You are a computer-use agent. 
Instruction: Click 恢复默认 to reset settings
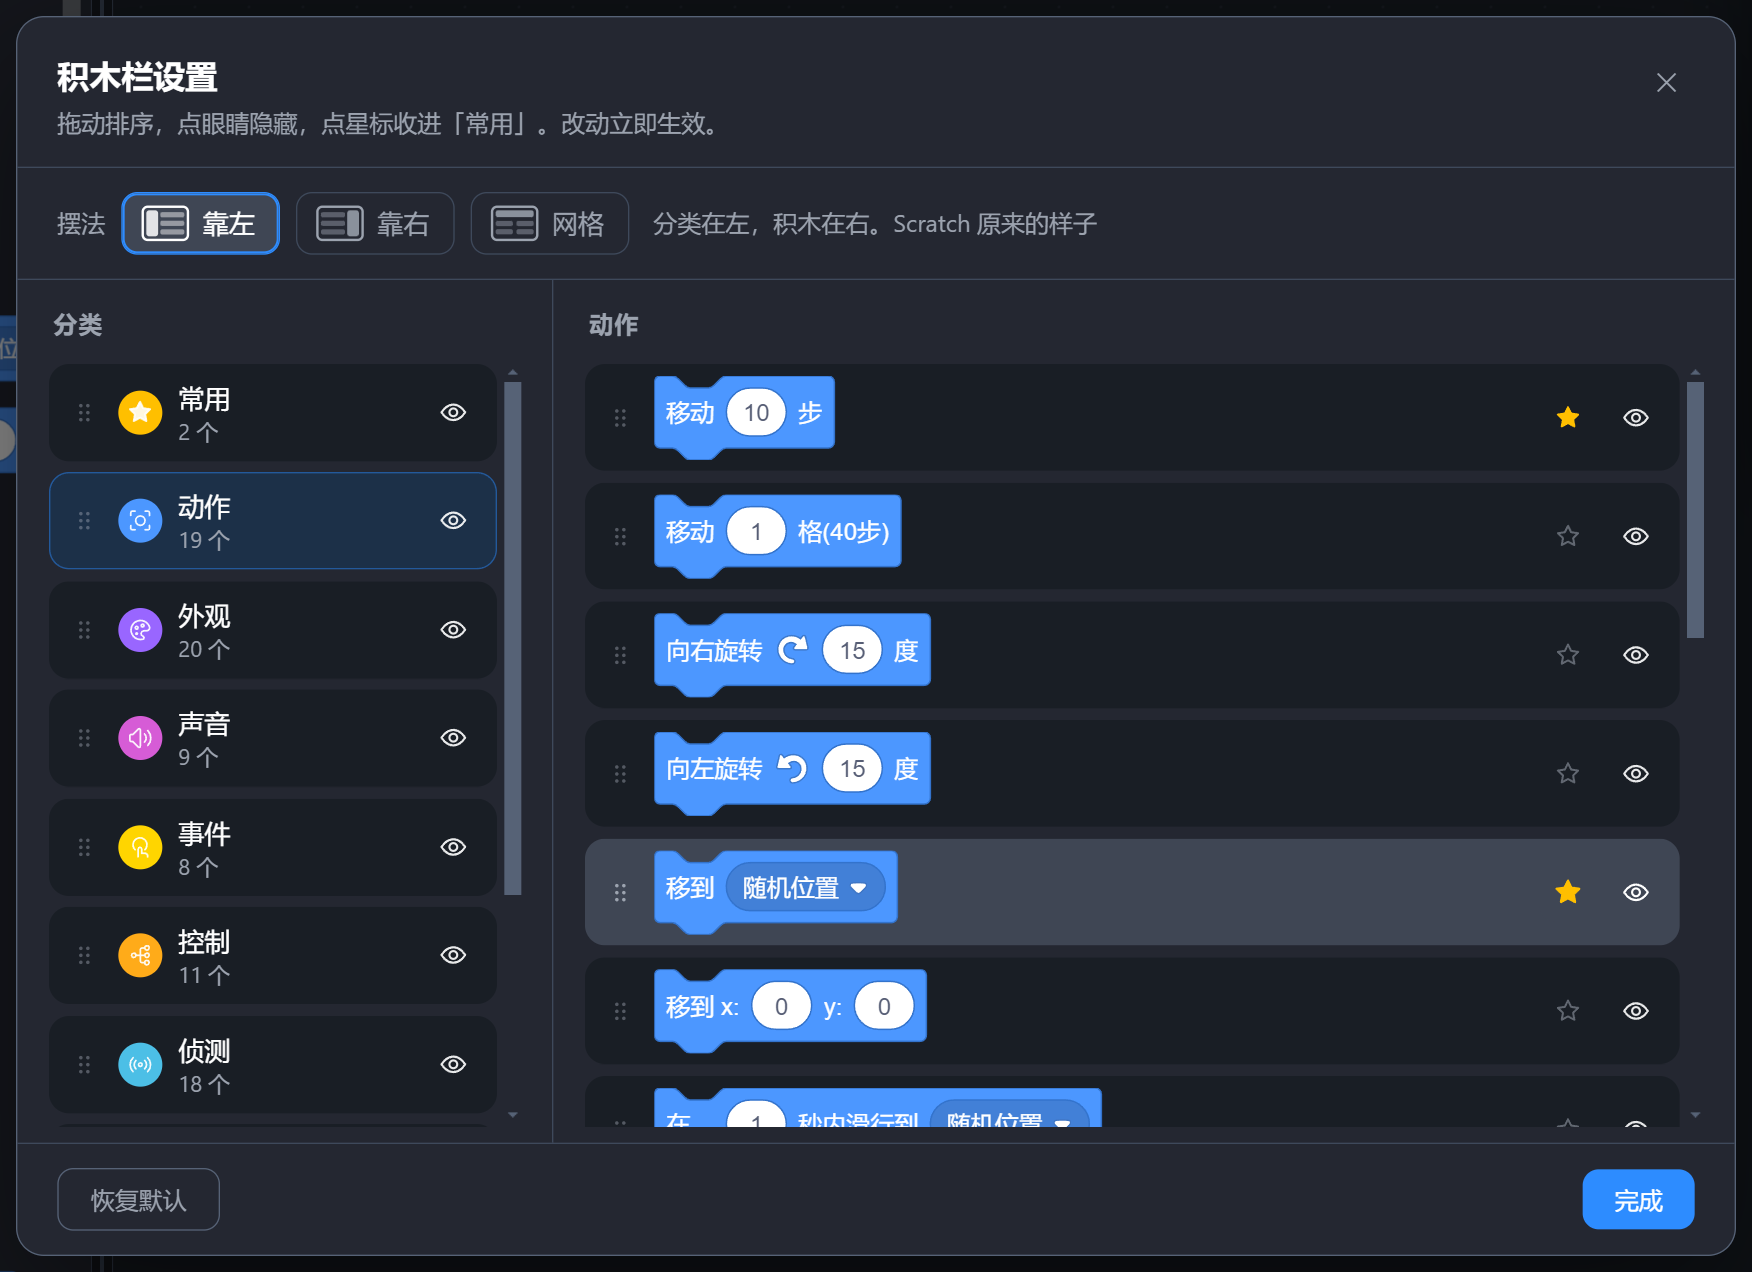click(138, 1200)
